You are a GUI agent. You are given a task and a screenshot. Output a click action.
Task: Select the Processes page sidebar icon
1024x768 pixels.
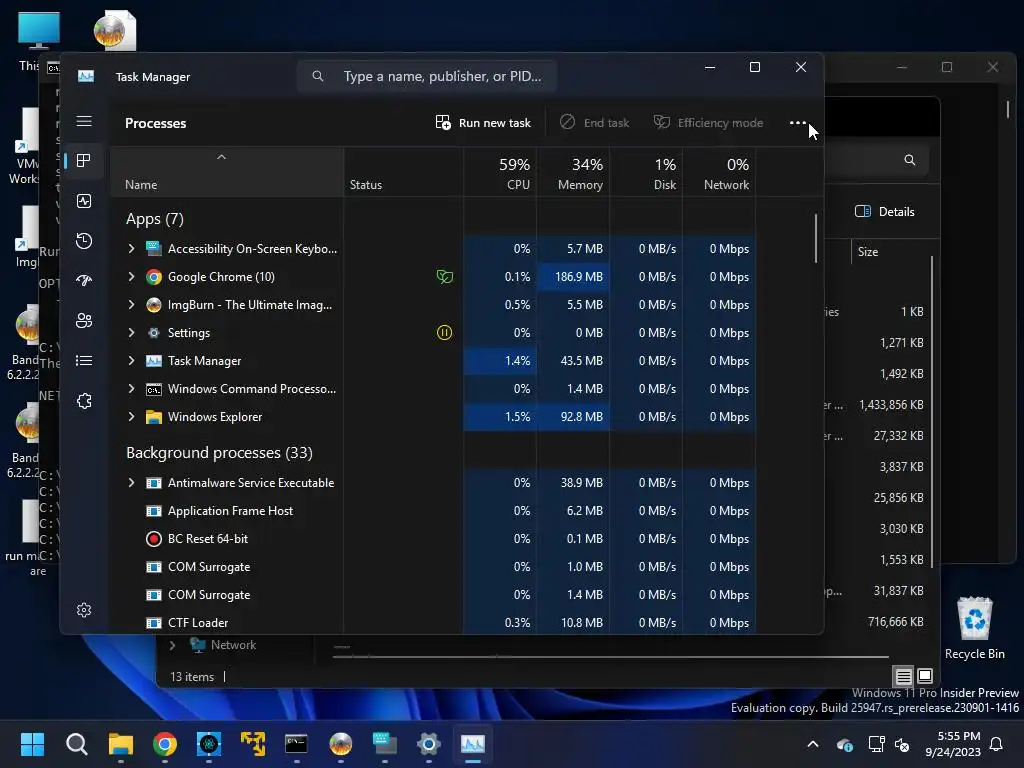[x=84, y=161]
